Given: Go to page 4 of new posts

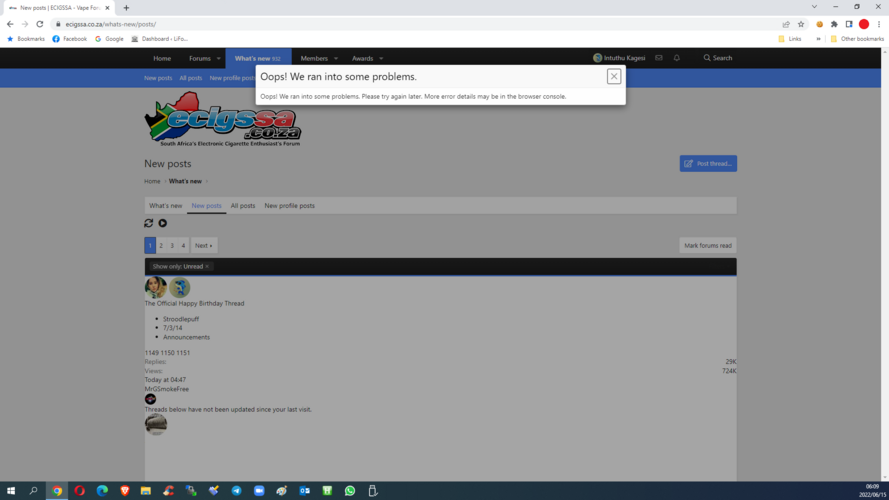Looking at the screenshot, I should (x=183, y=245).
